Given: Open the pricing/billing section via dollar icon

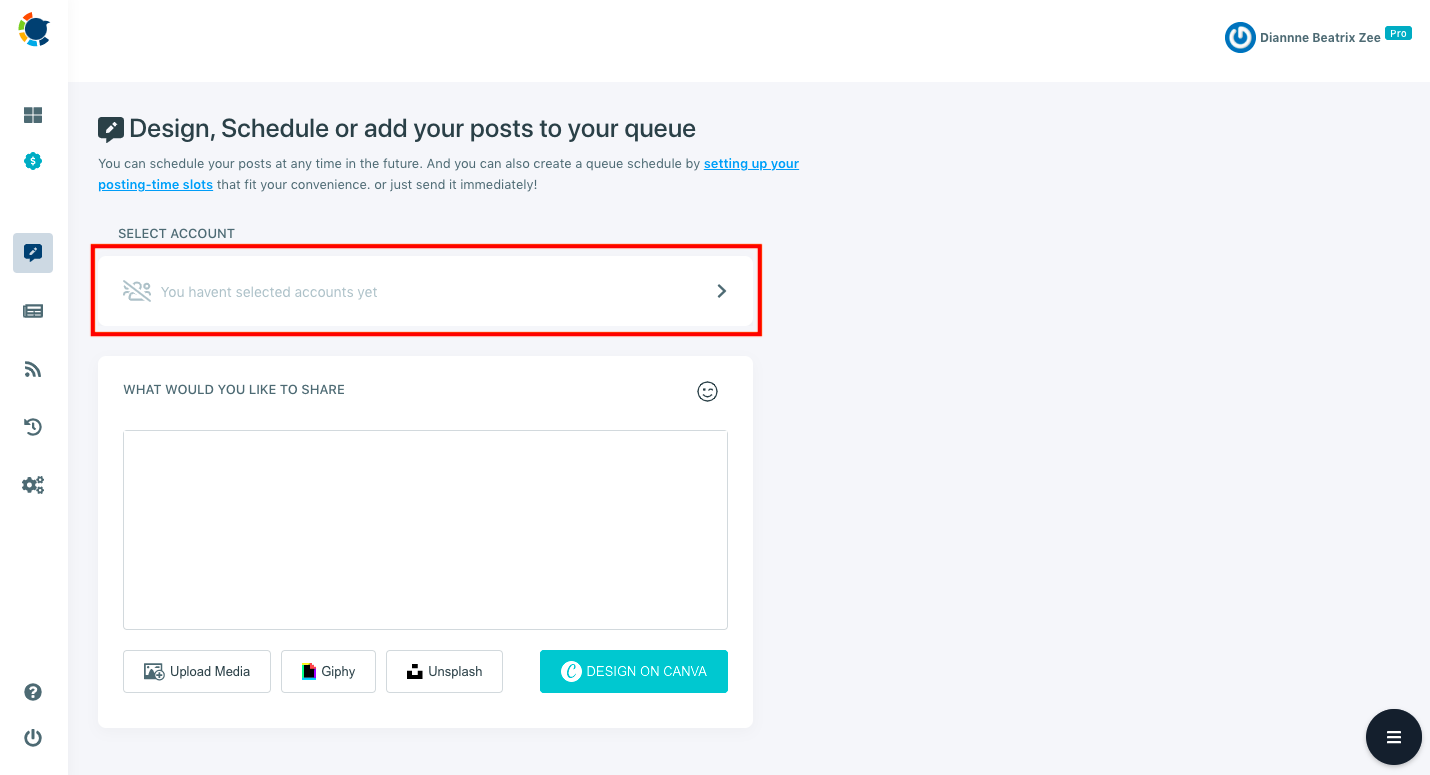Looking at the screenshot, I should (x=32, y=161).
